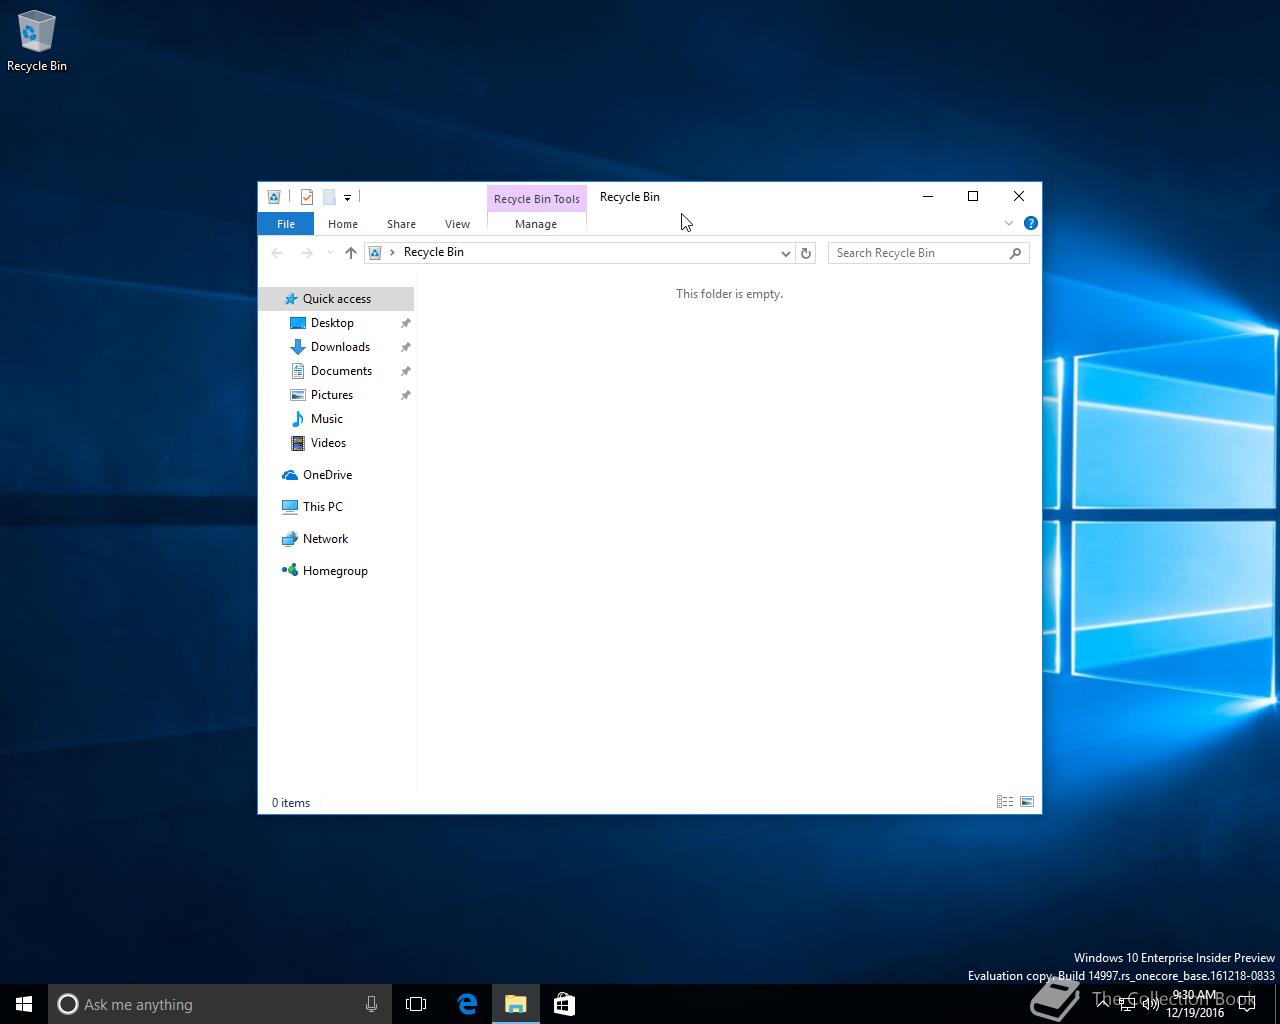The image size is (1280, 1024).
Task: Switch to details view layout icon
Action: (1004, 802)
